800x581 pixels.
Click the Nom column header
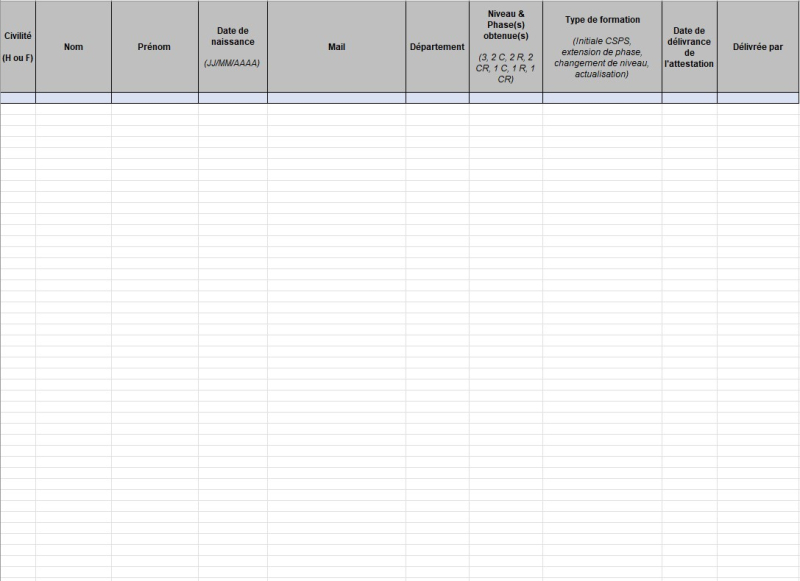(73, 46)
